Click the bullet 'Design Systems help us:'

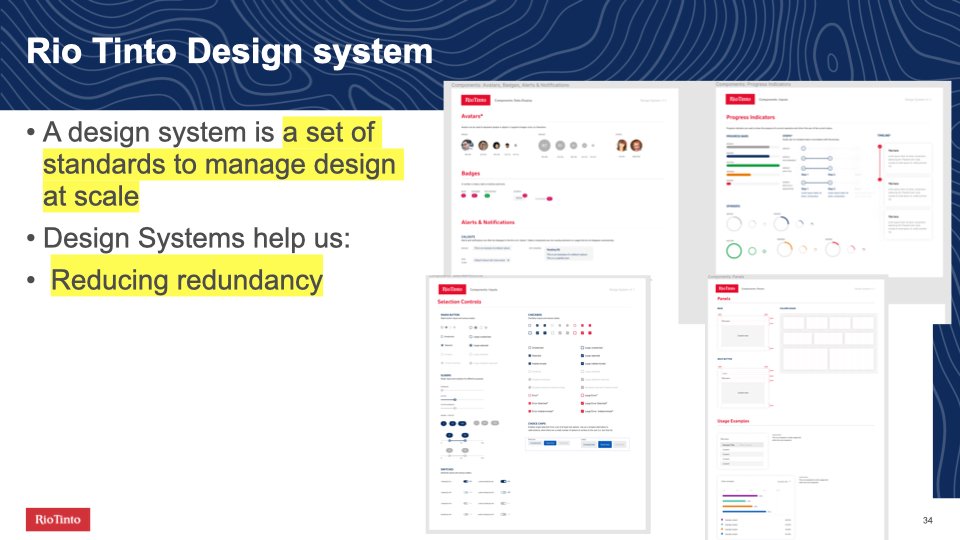coord(197,238)
